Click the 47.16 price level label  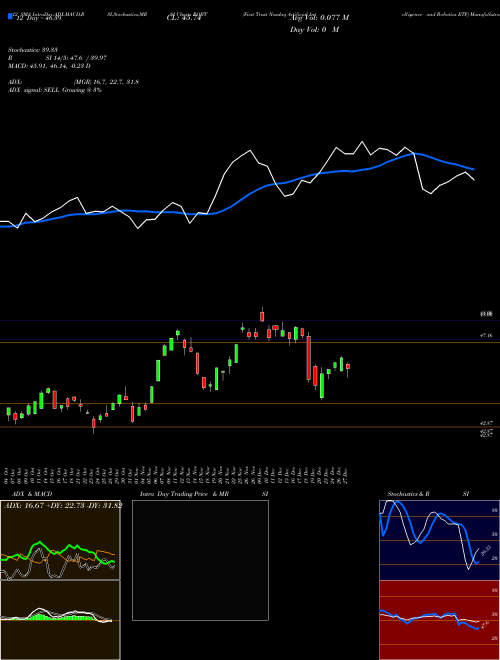coord(486,335)
